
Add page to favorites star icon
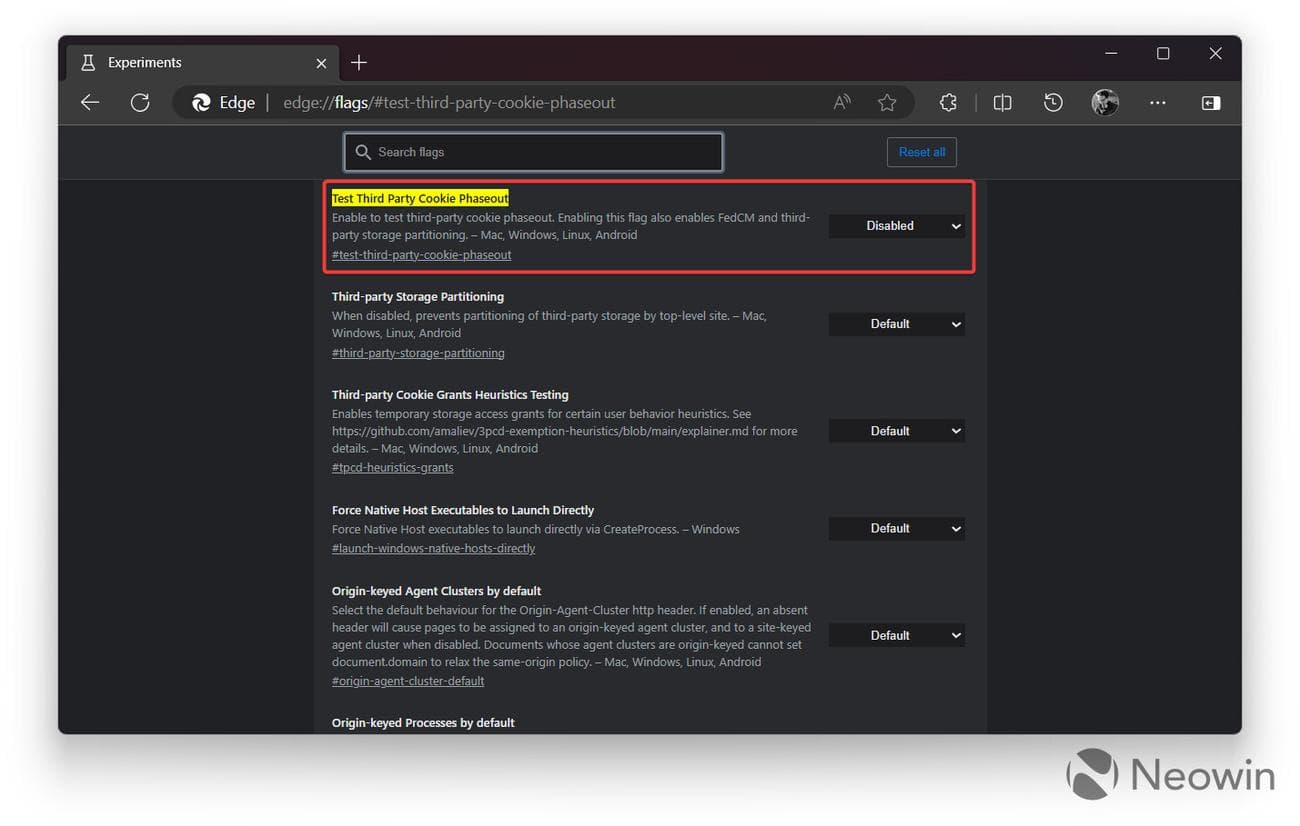coord(887,102)
